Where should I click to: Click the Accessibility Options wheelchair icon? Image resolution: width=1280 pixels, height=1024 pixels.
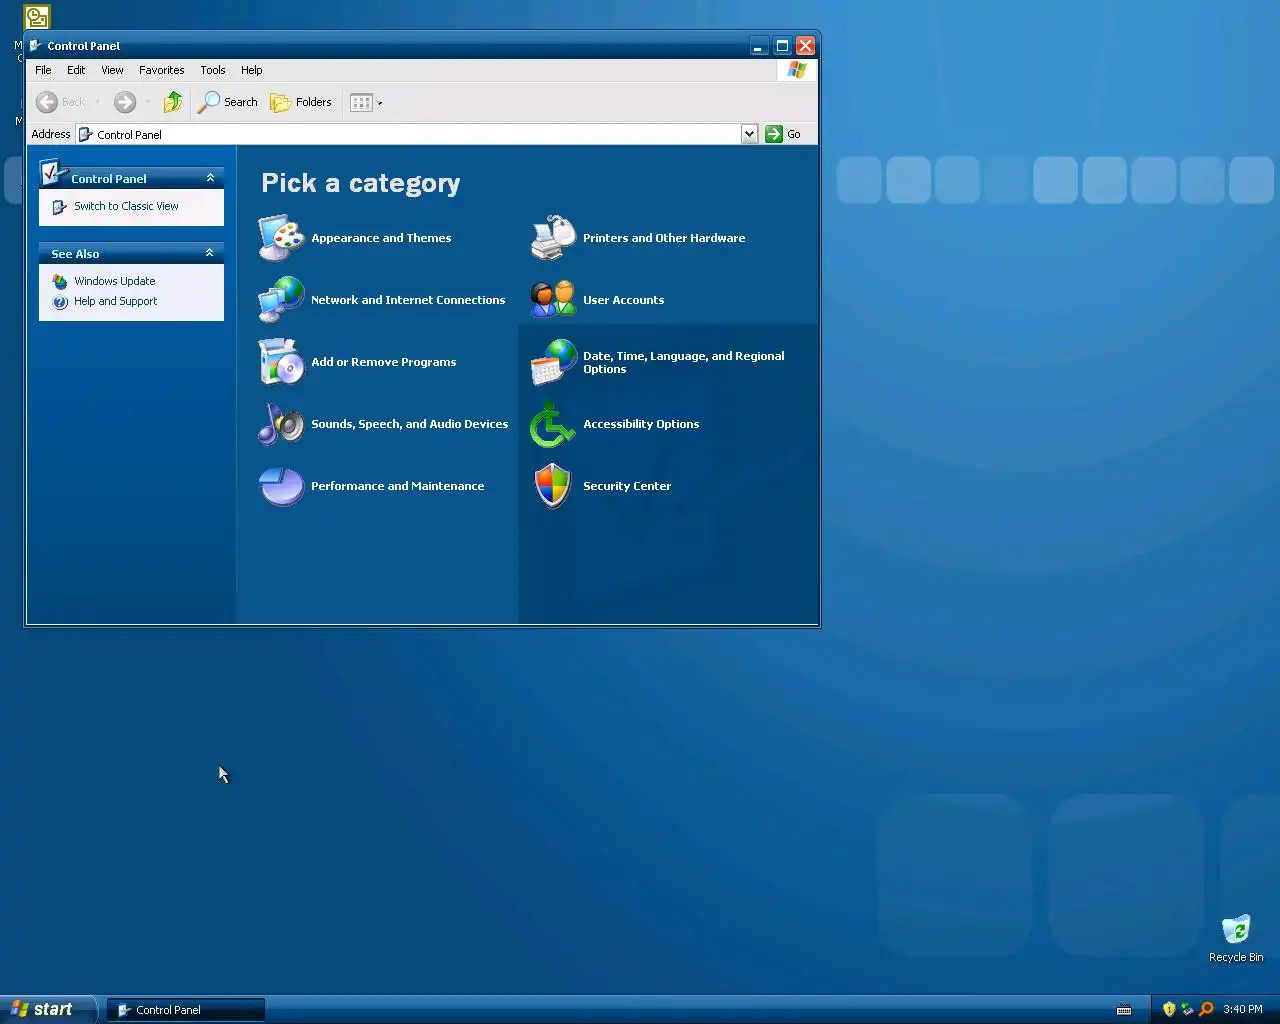[x=553, y=424]
